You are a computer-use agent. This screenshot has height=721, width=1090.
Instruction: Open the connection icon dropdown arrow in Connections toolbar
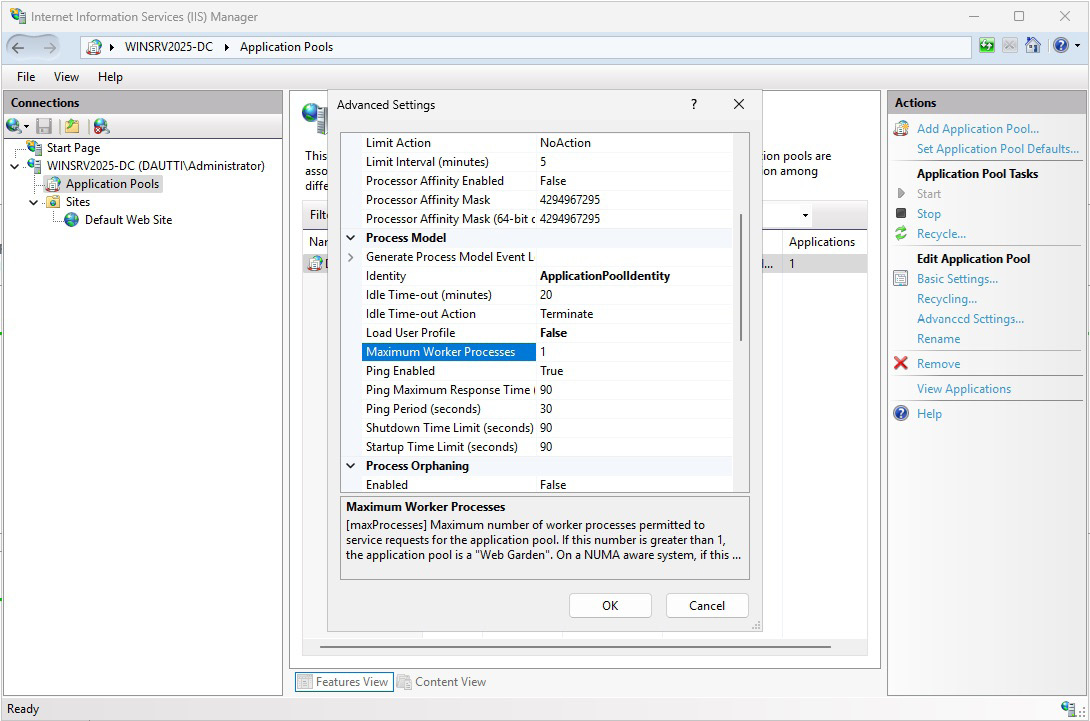coord(26,127)
